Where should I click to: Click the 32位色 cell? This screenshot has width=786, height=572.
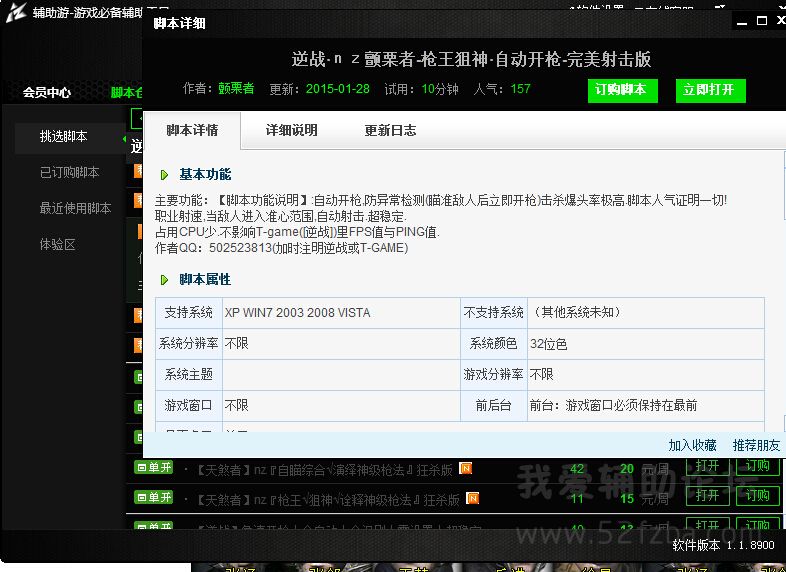click(x=646, y=344)
